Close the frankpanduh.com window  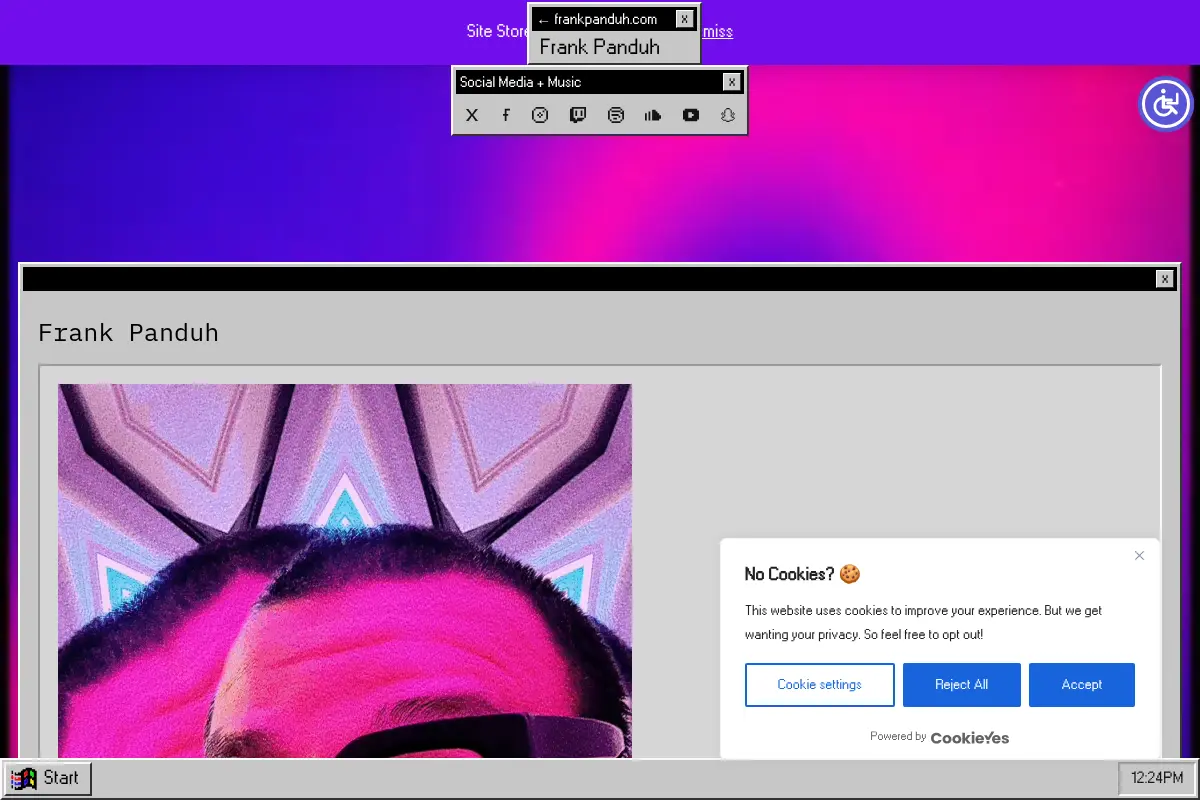[684, 19]
